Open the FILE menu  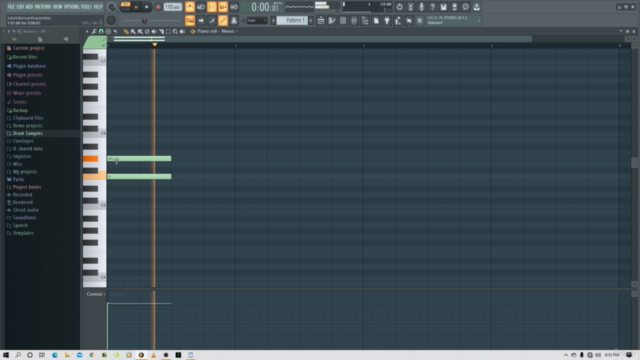tap(11, 7)
